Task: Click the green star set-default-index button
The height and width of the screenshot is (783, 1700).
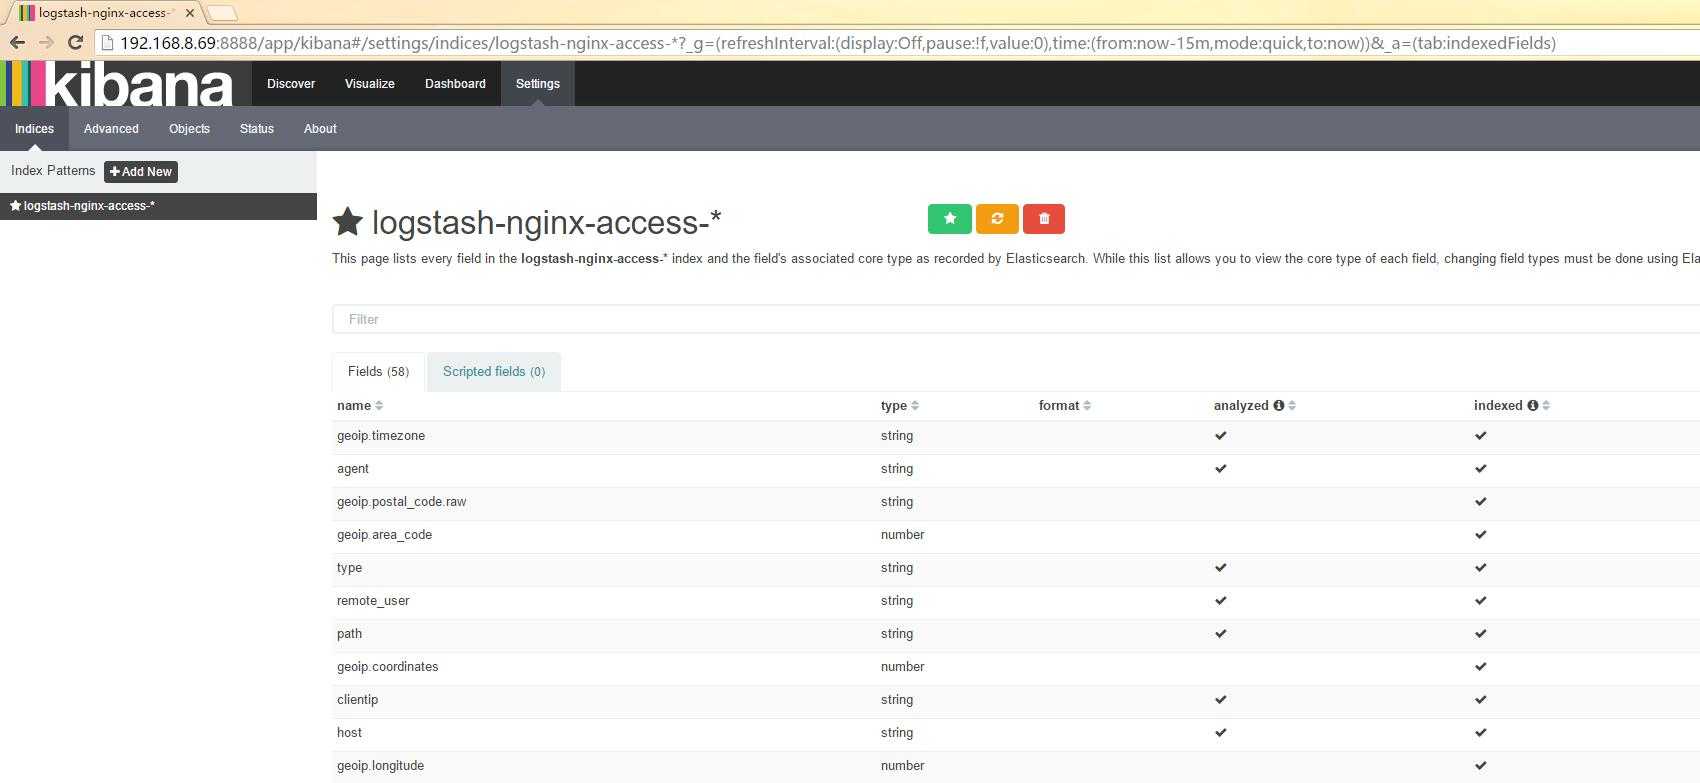Action: [x=949, y=219]
